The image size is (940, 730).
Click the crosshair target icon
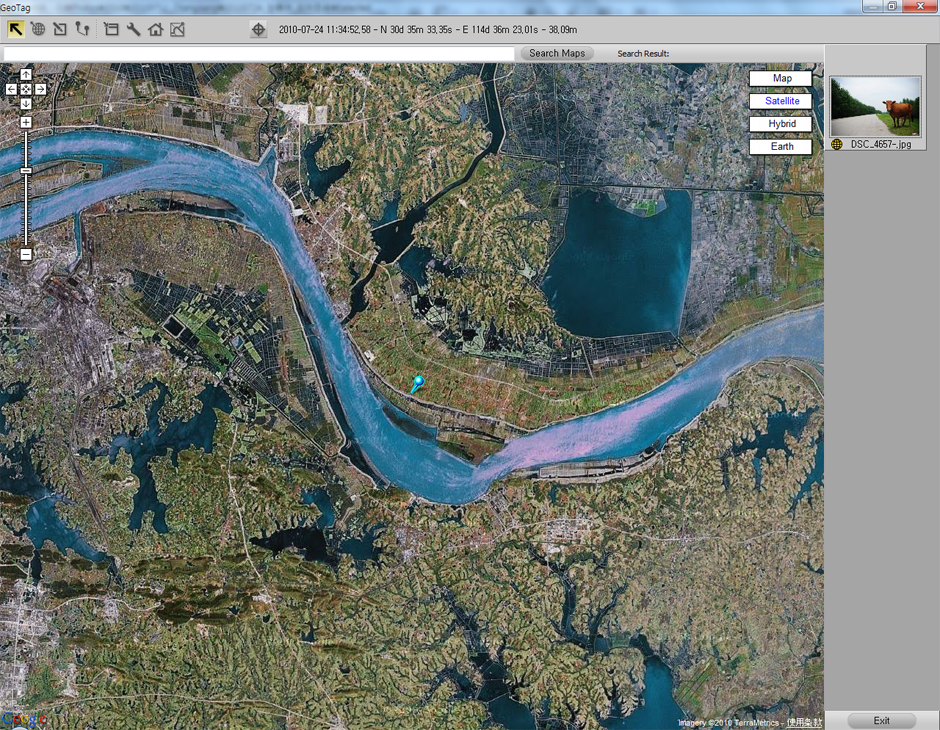[x=258, y=29]
